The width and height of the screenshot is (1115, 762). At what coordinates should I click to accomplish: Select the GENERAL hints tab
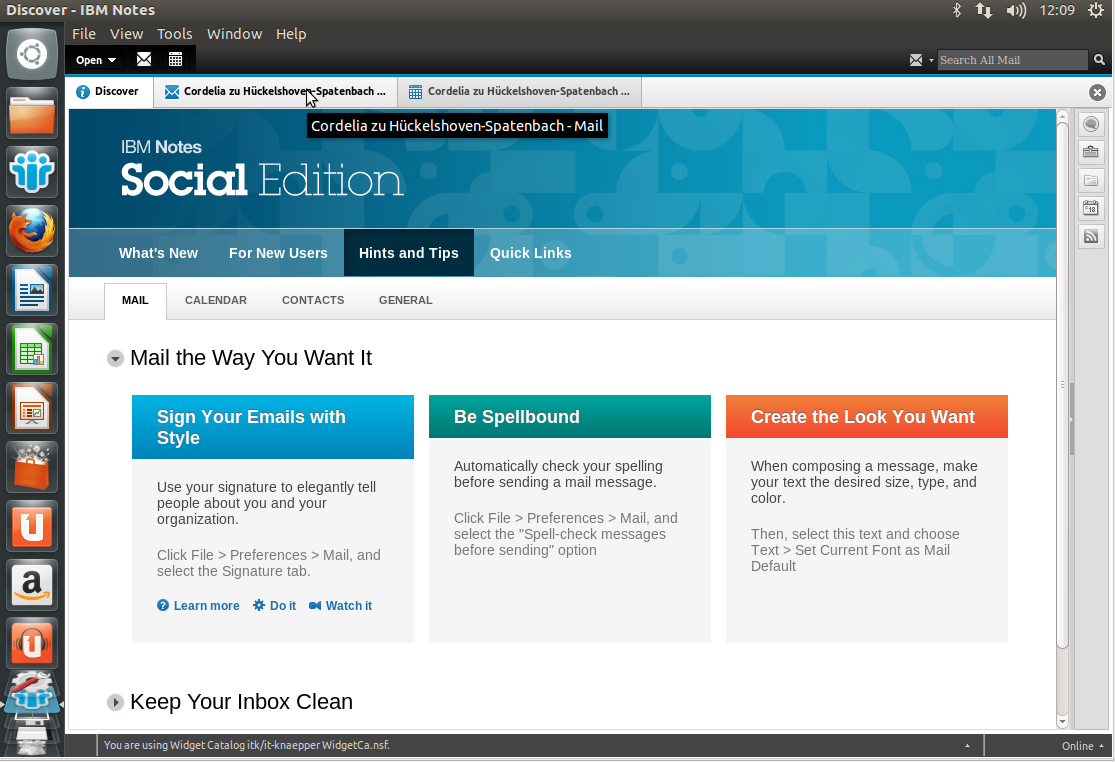pos(405,301)
